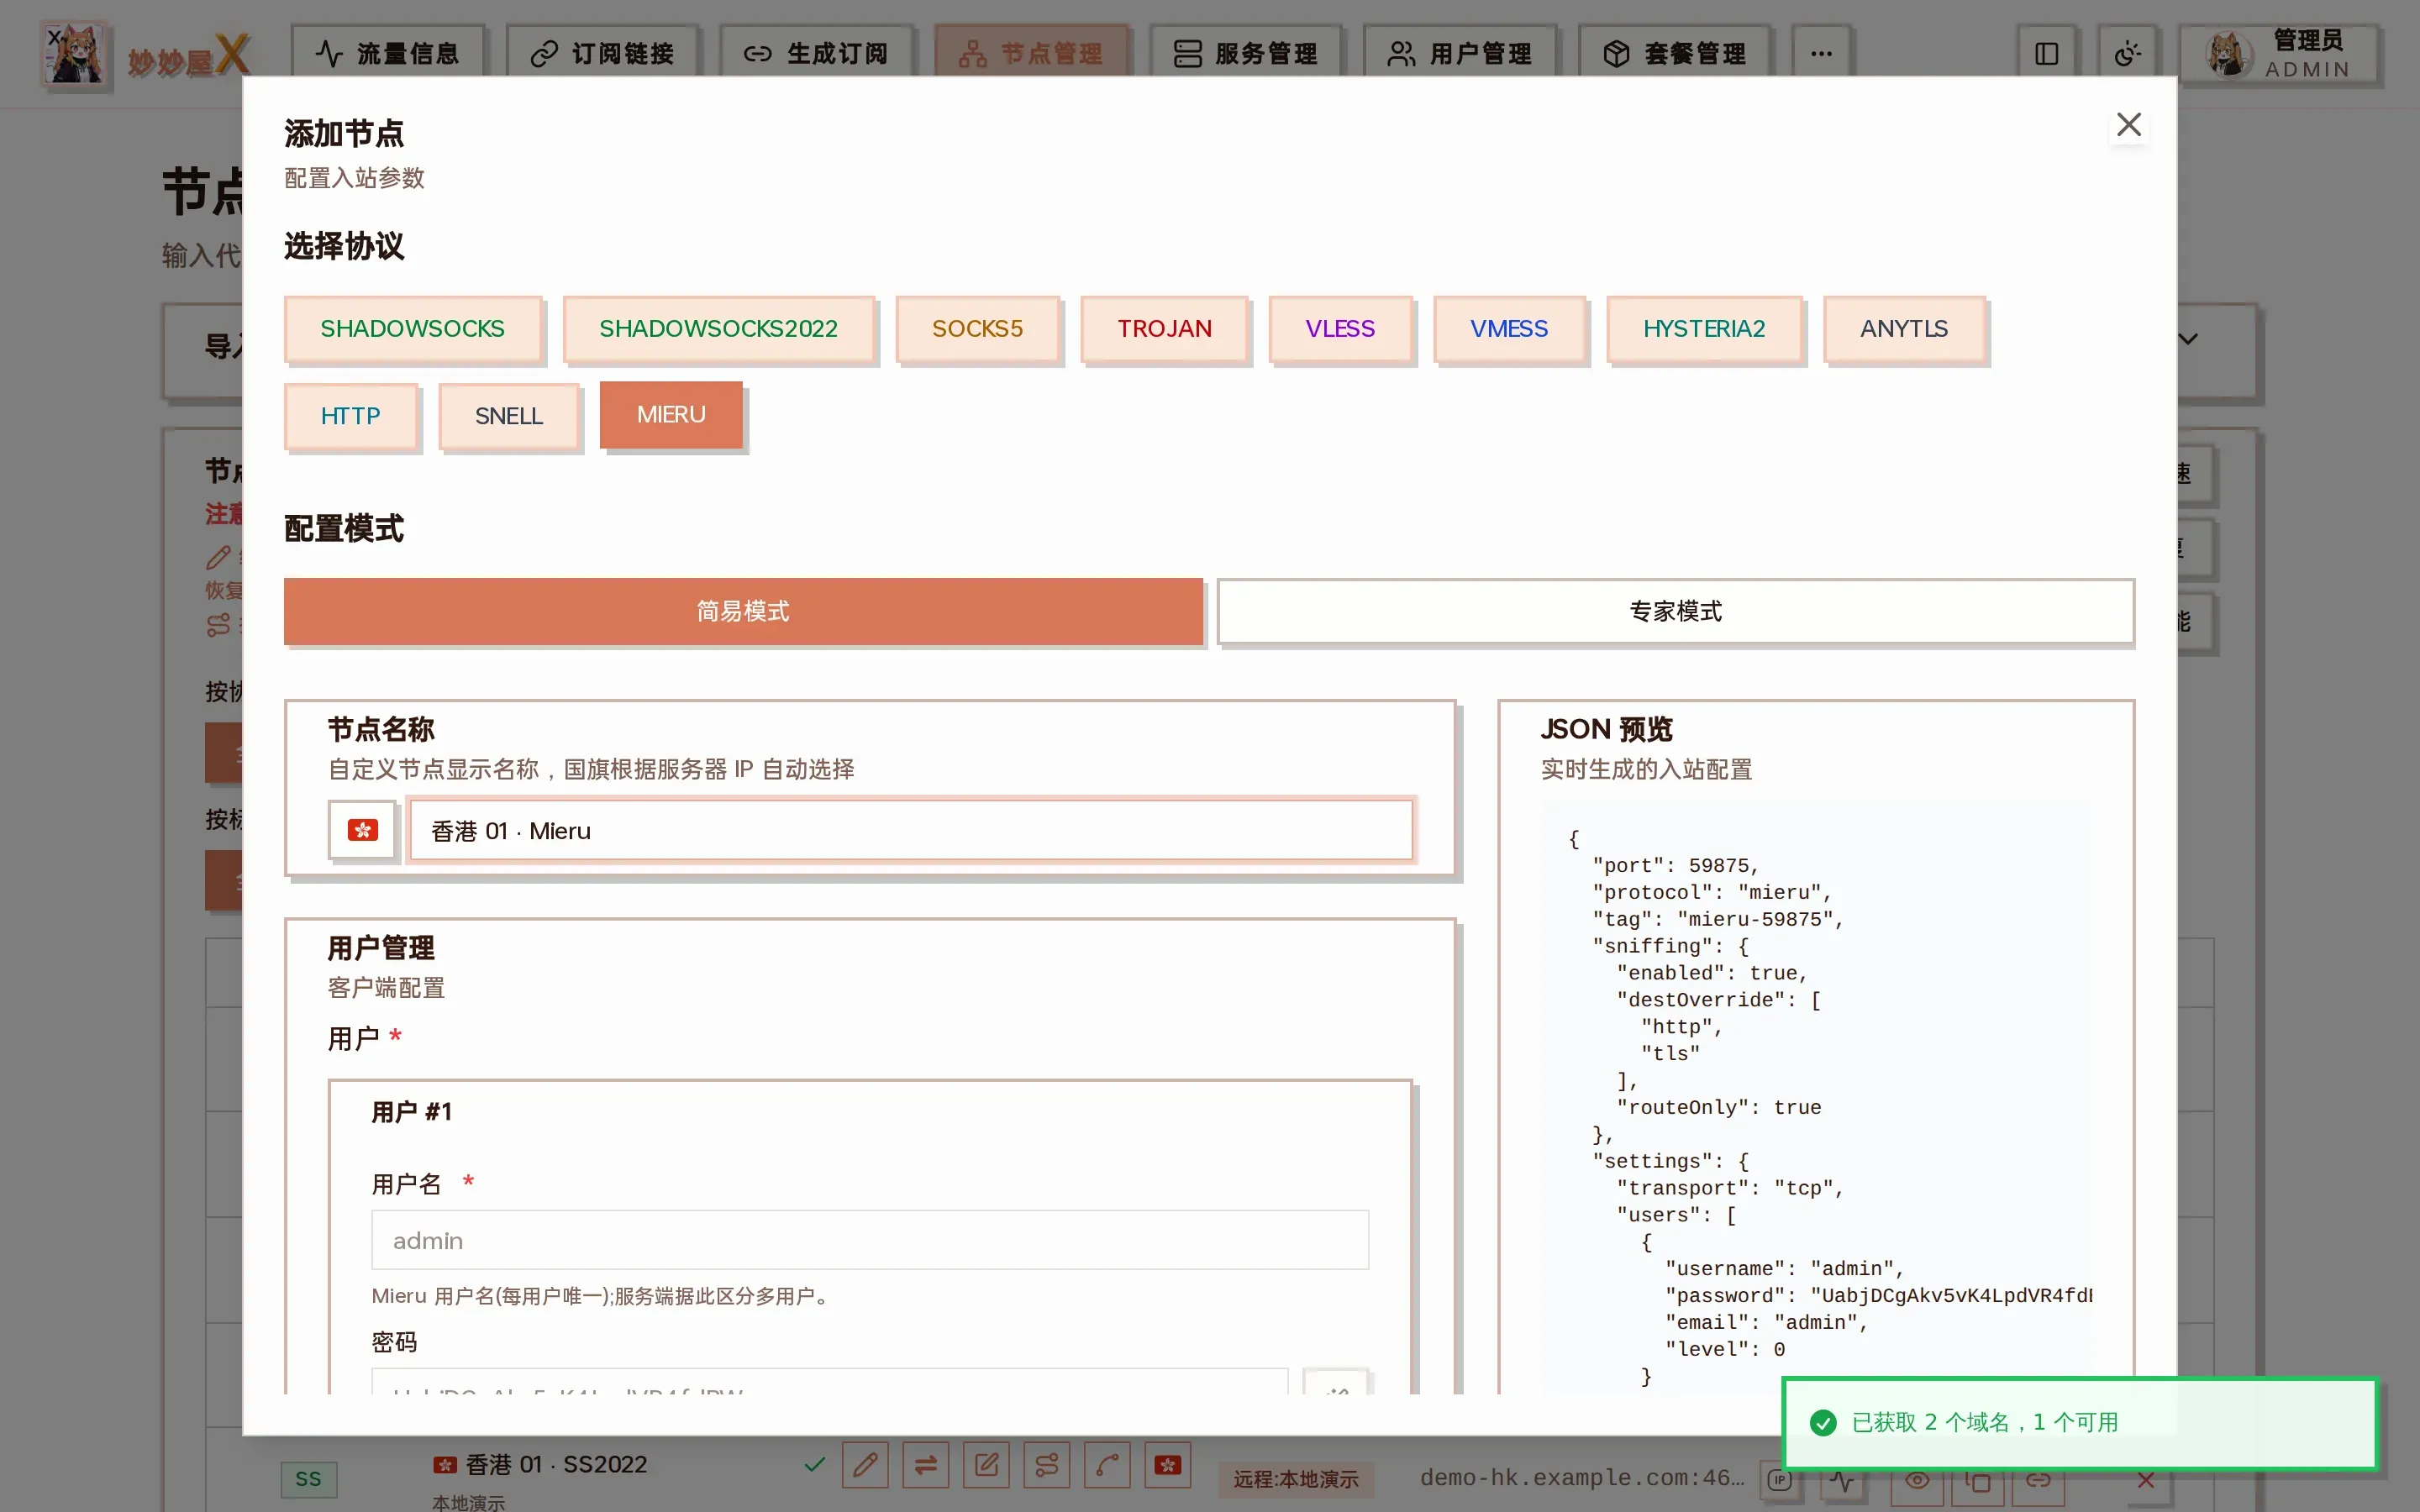Focus the 用户名 admin input field
This screenshot has height=1512, width=2420.
(x=869, y=1240)
